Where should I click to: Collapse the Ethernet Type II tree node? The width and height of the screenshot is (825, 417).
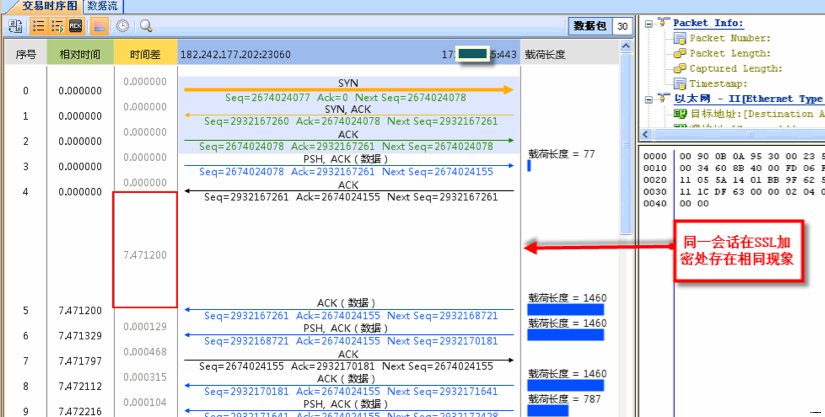click(649, 99)
